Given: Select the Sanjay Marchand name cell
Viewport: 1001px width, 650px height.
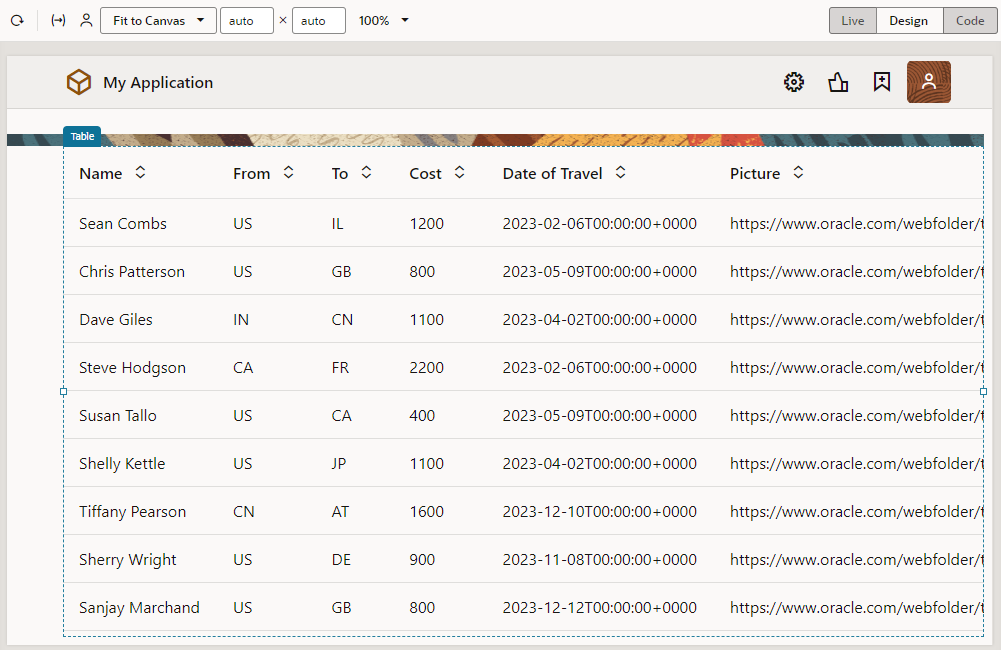Looking at the screenshot, I should point(139,608).
